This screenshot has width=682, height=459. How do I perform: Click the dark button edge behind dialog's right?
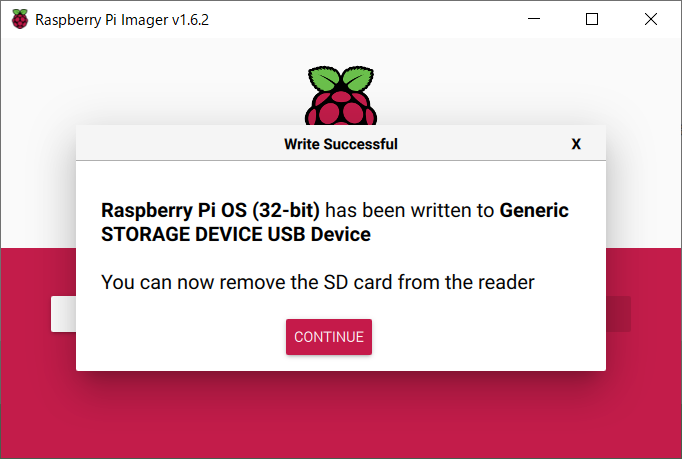pos(618,314)
